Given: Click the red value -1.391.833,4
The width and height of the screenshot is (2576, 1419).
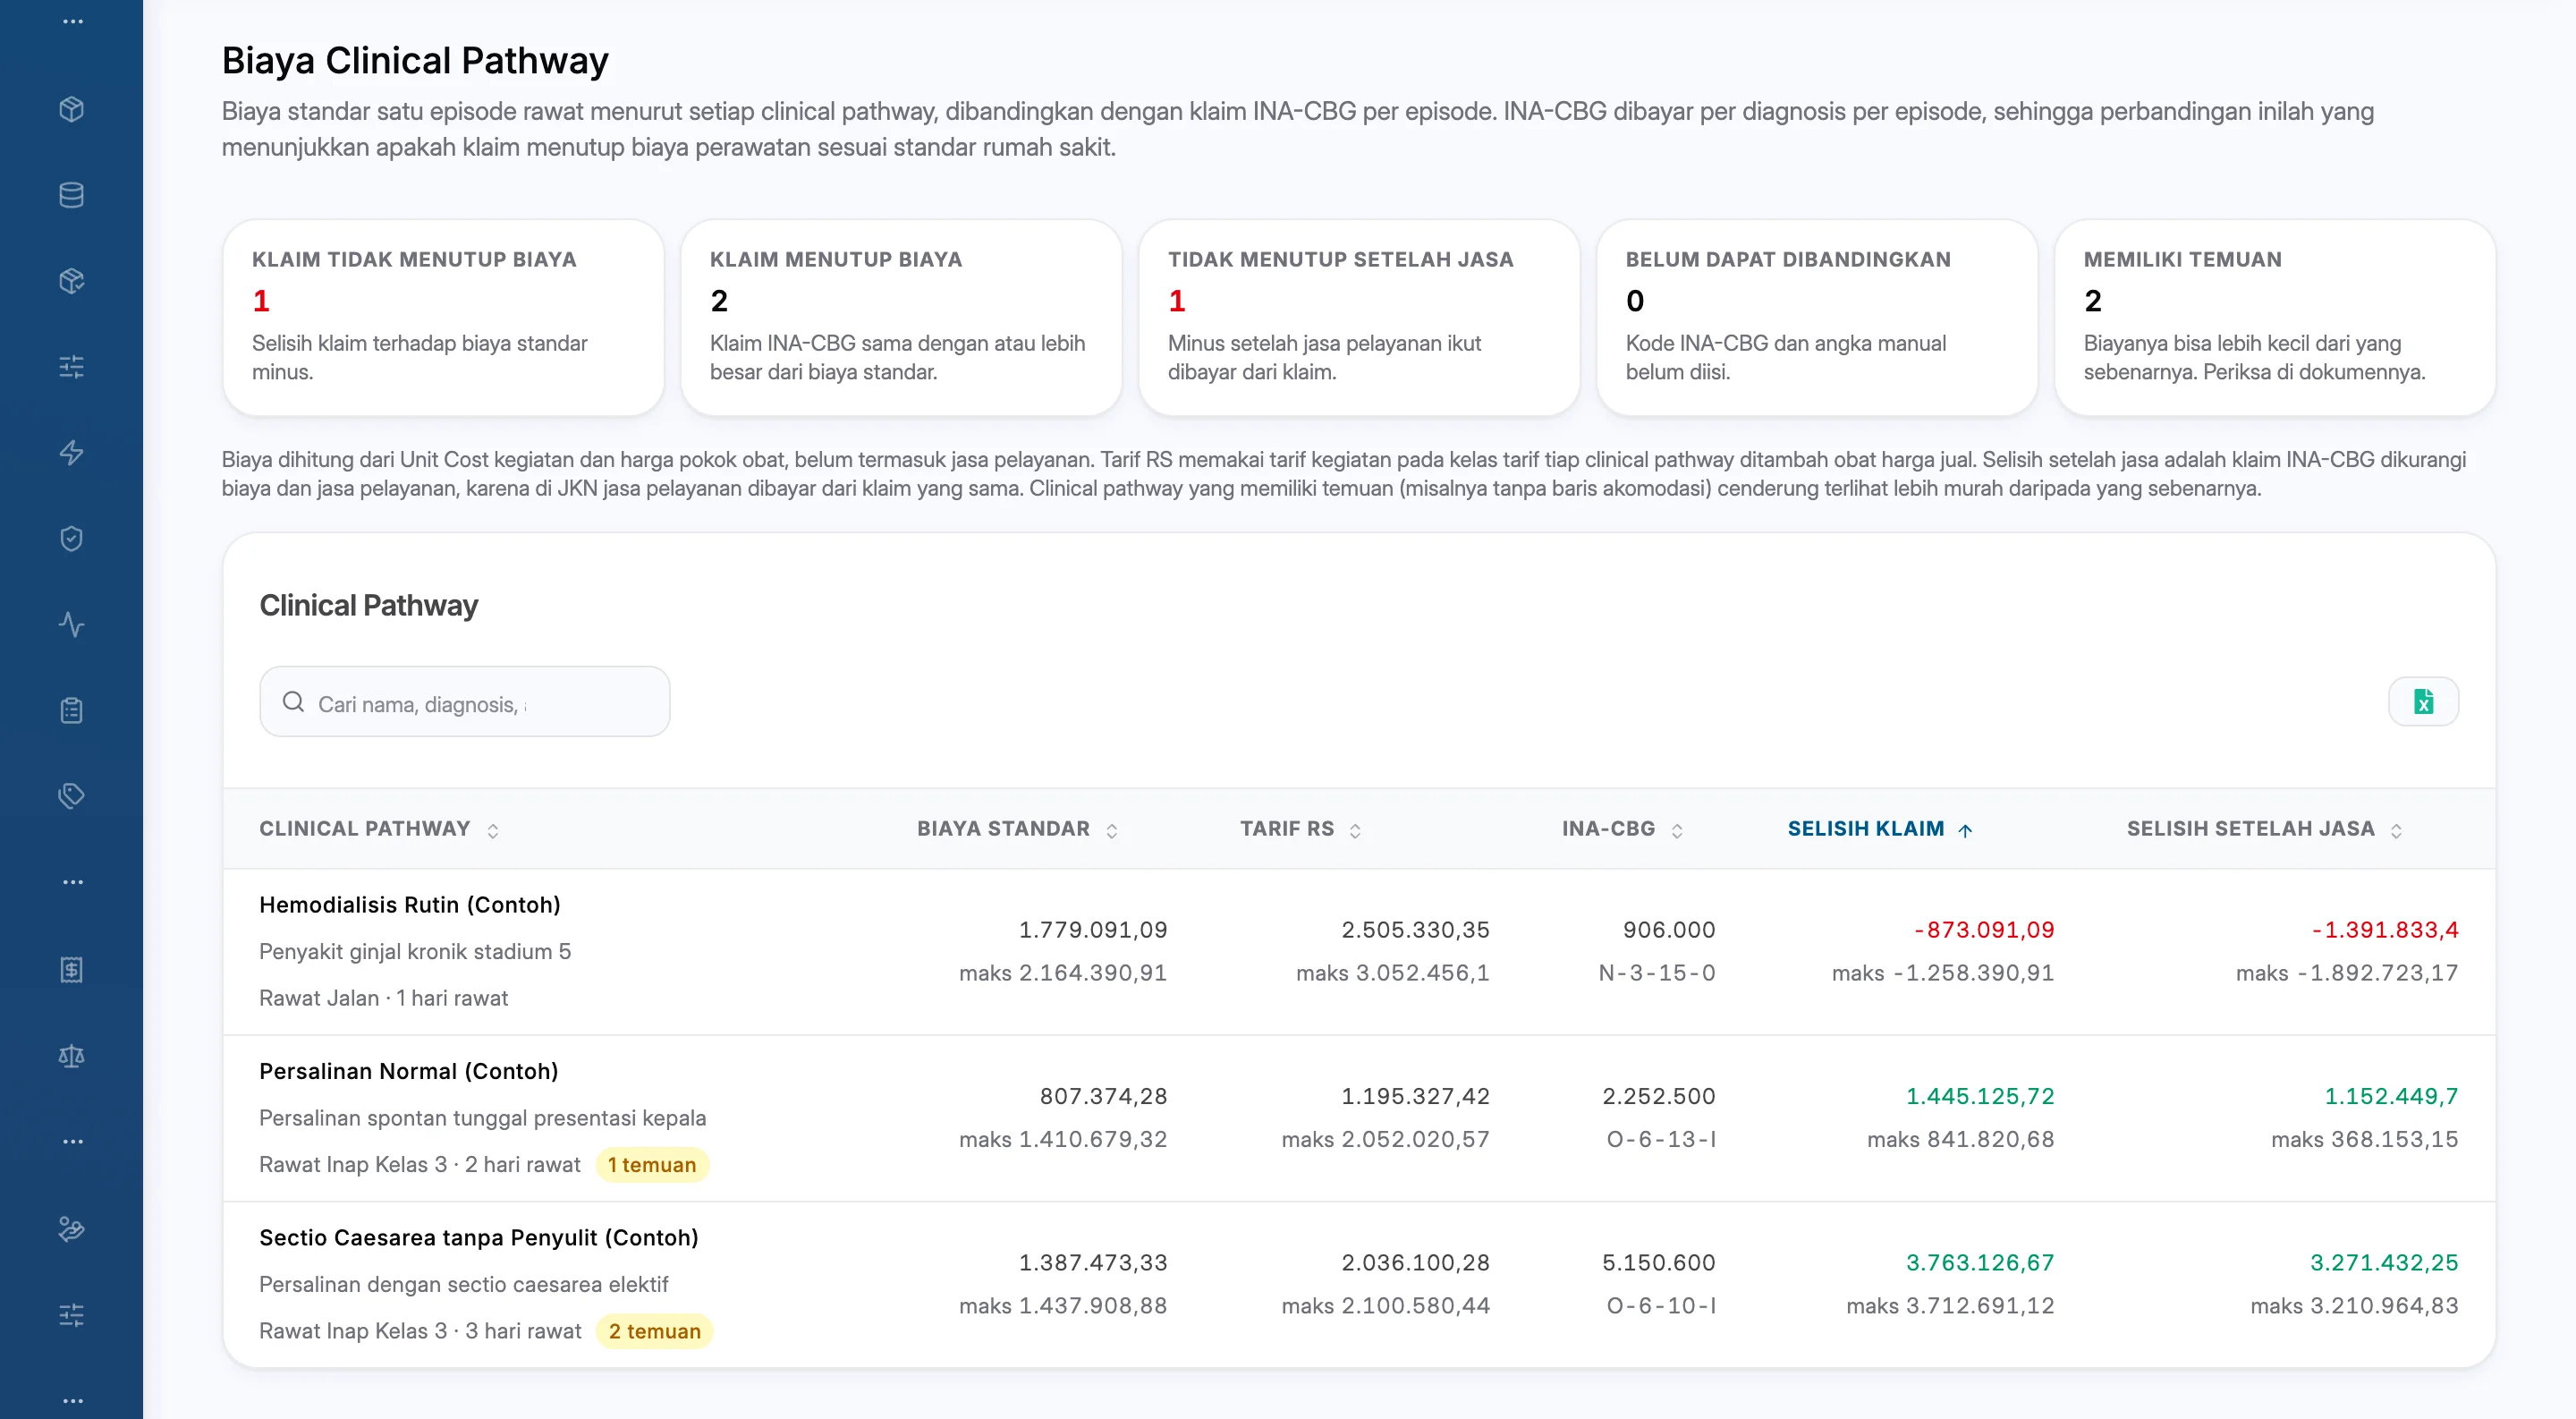Looking at the screenshot, I should (x=2385, y=930).
